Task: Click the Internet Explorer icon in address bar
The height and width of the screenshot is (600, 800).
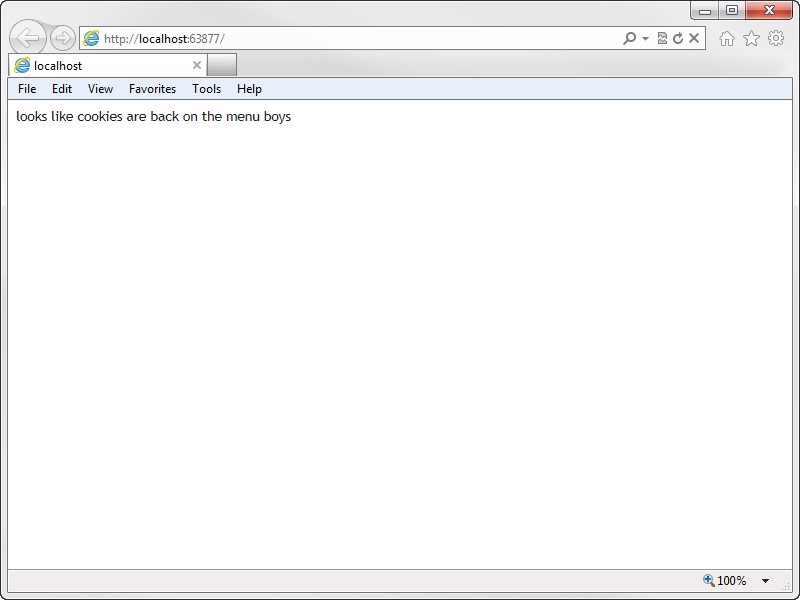Action: 91,37
